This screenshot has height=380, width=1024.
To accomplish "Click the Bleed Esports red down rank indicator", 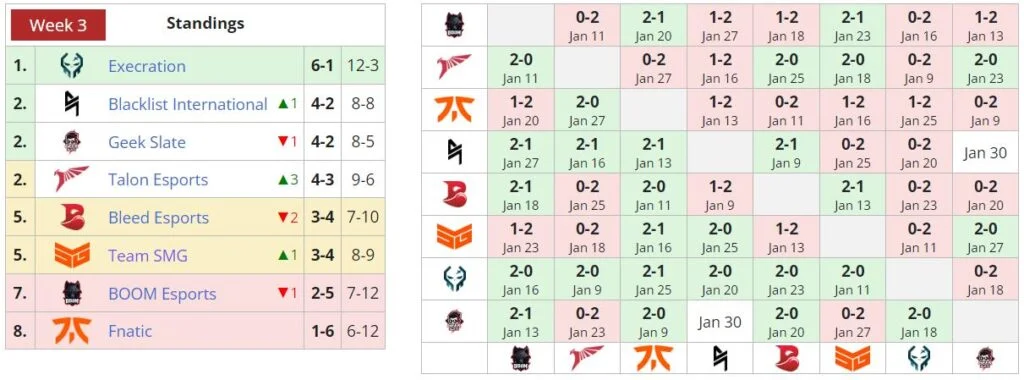I will point(288,217).
